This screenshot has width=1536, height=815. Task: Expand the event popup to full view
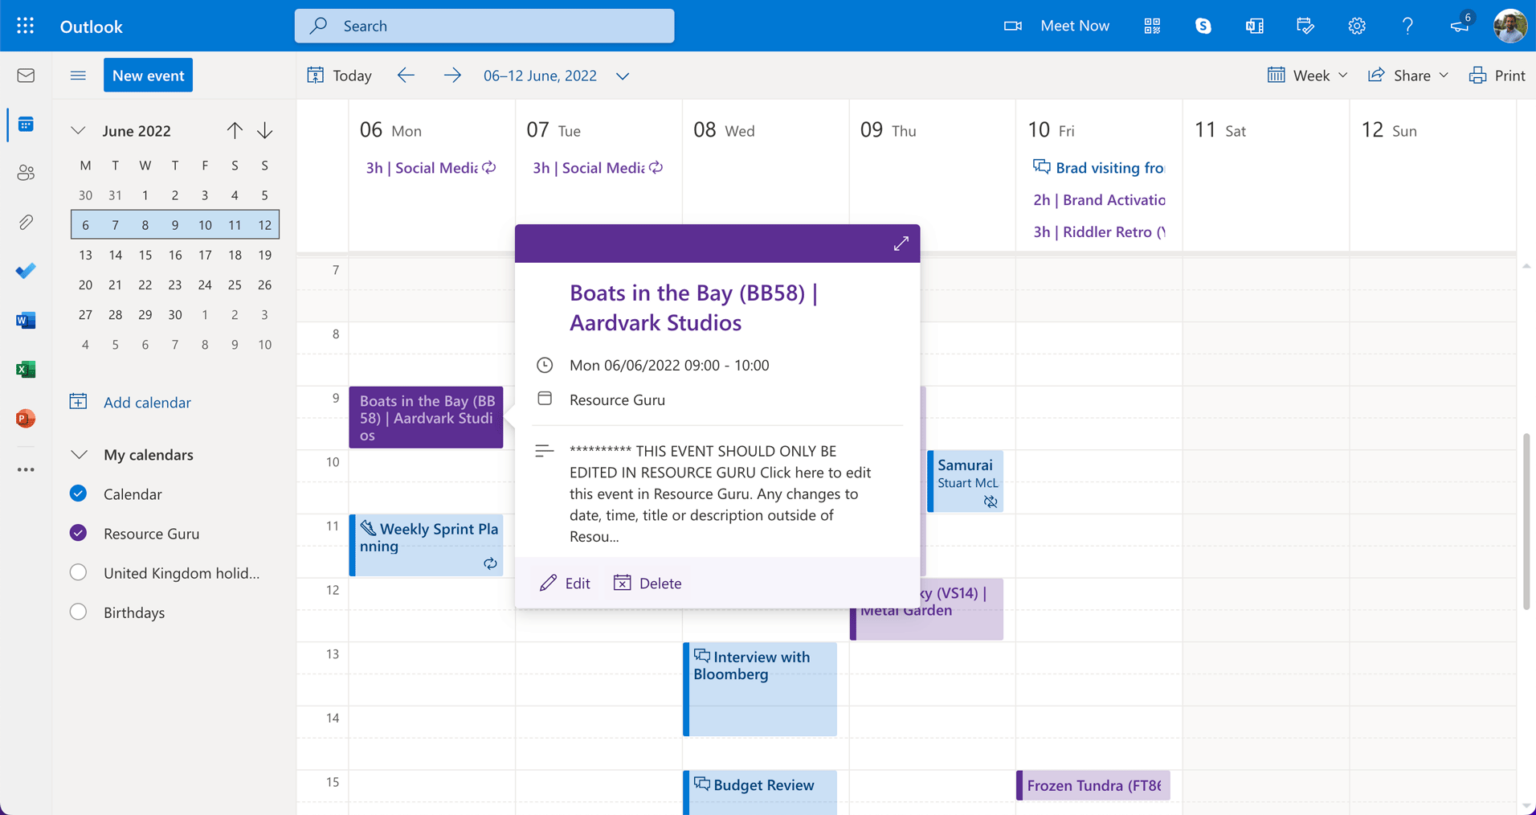(900, 244)
